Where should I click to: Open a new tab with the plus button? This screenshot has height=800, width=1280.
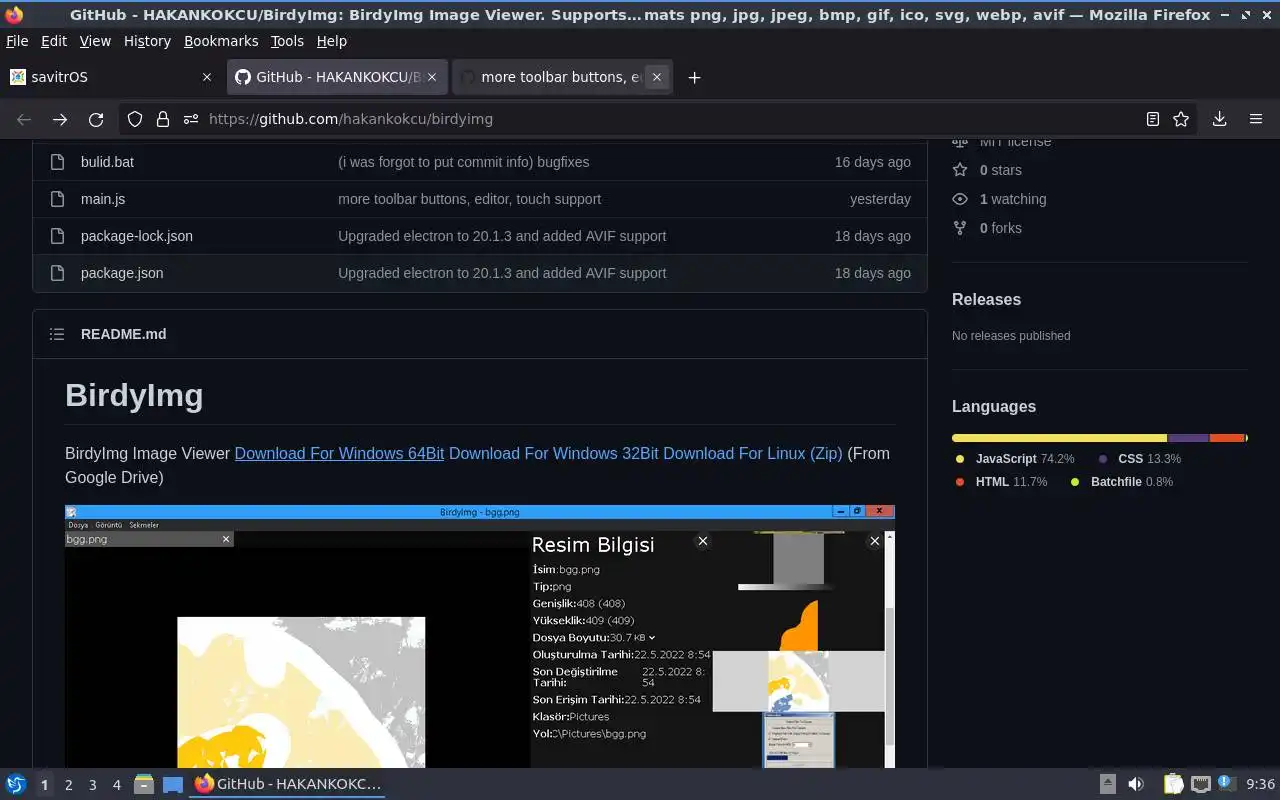coord(694,77)
